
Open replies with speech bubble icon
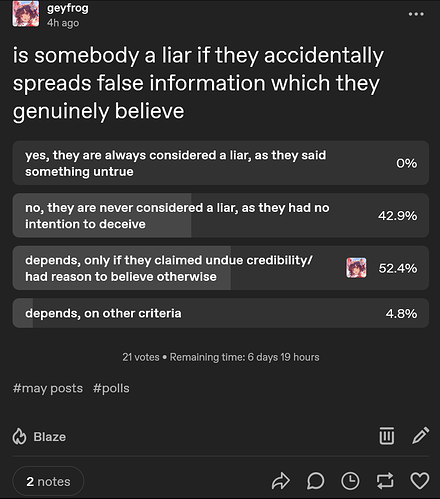pos(315,481)
